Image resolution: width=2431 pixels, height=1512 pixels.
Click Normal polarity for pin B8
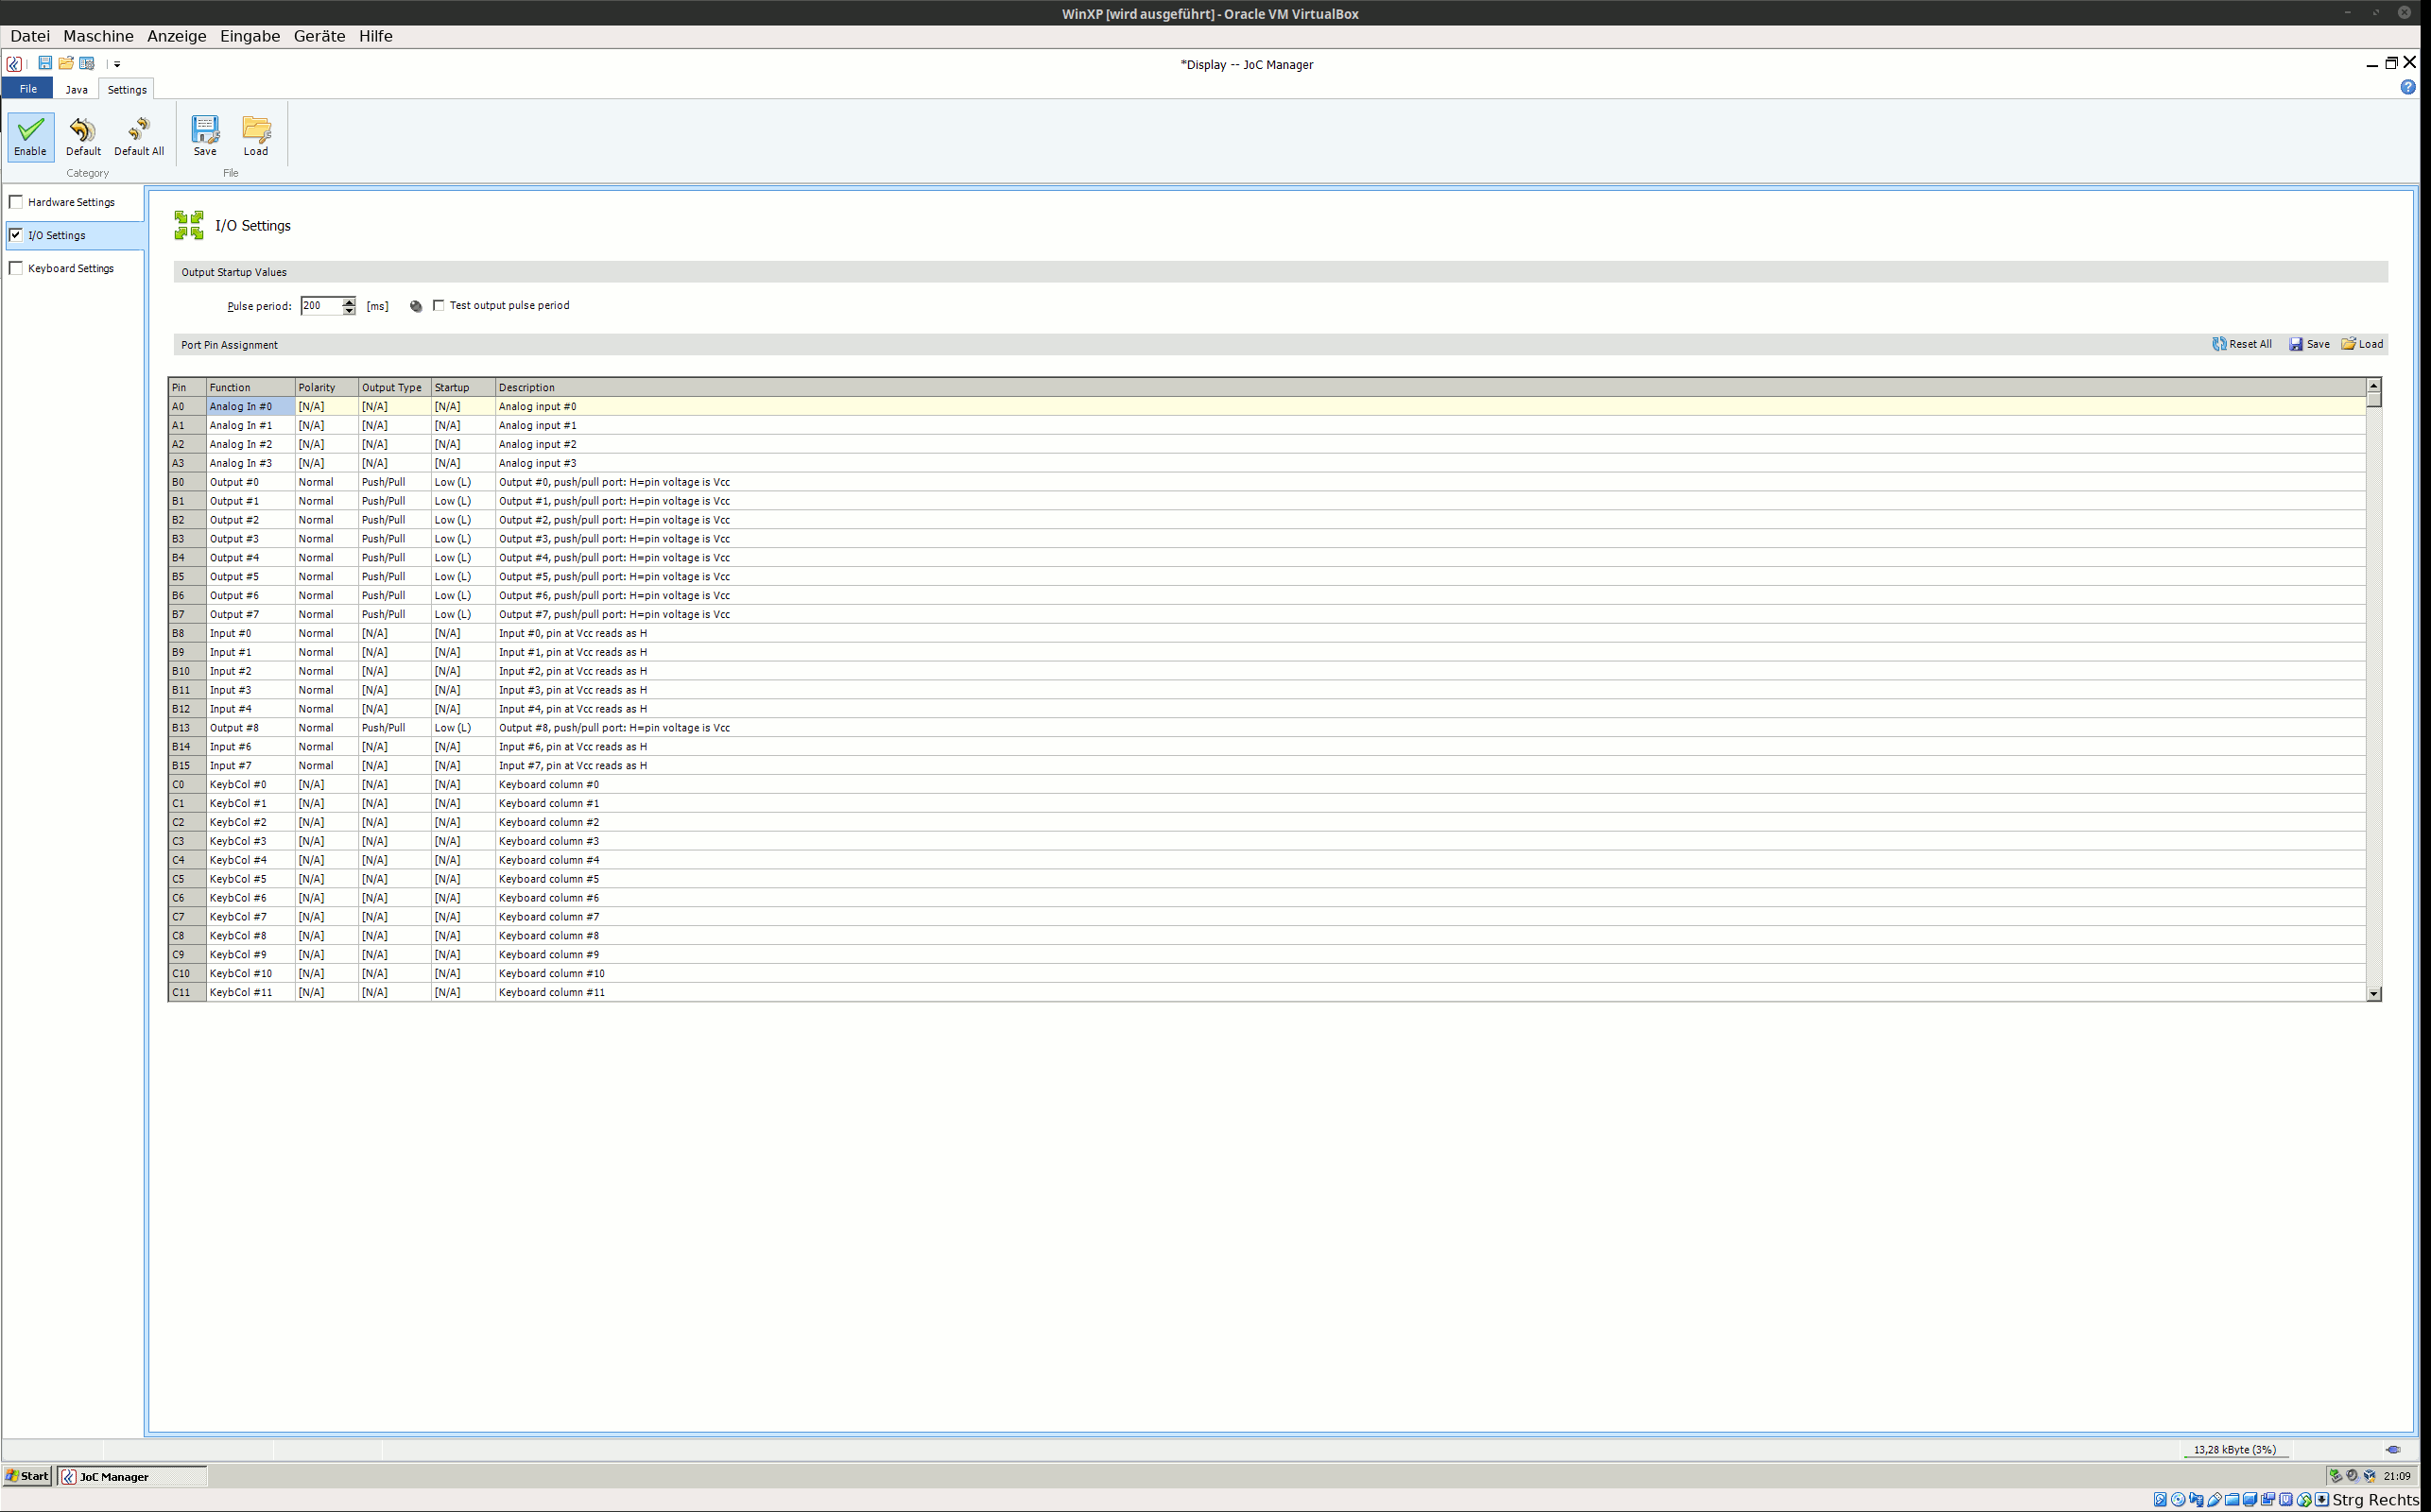pos(326,633)
